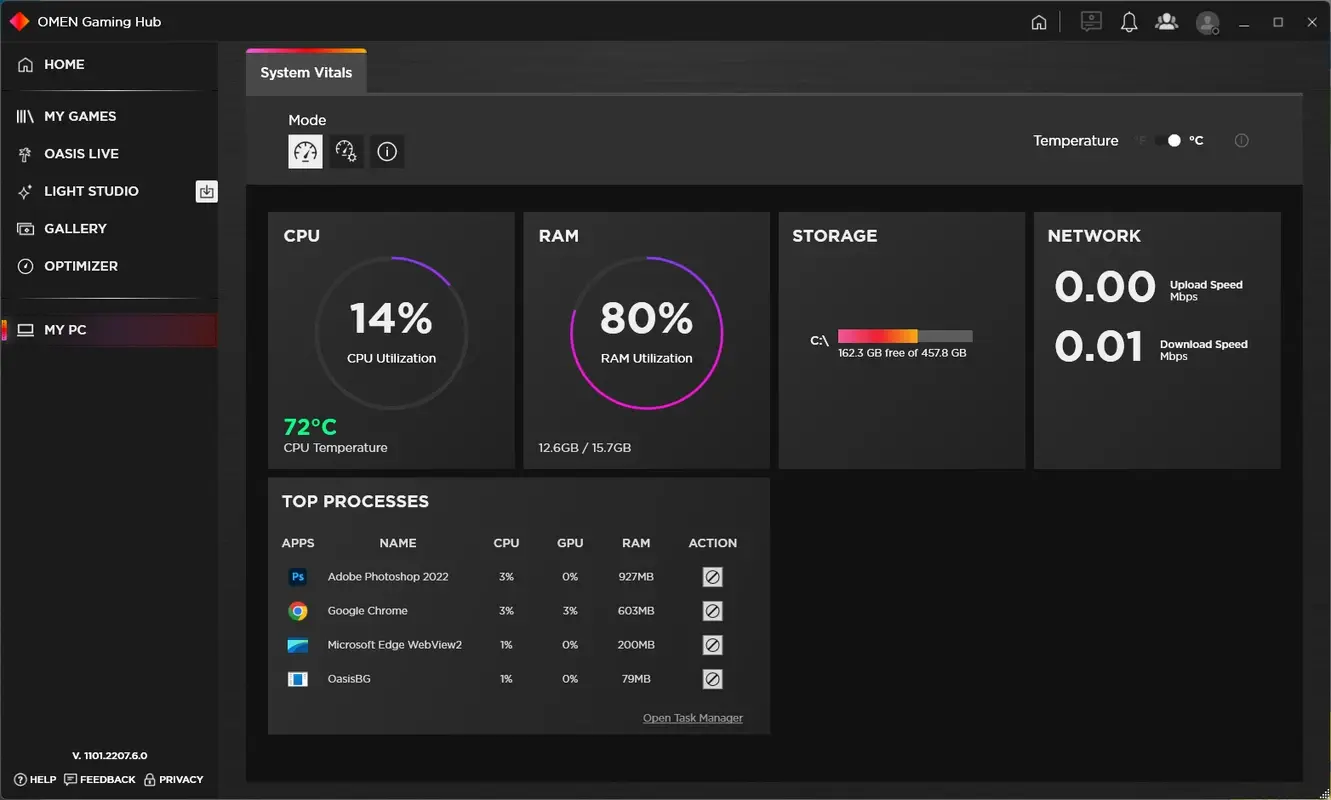Open the feedback message icon near notifications
Viewport: 1331px width, 800px height.
[x=1091, y=21]
